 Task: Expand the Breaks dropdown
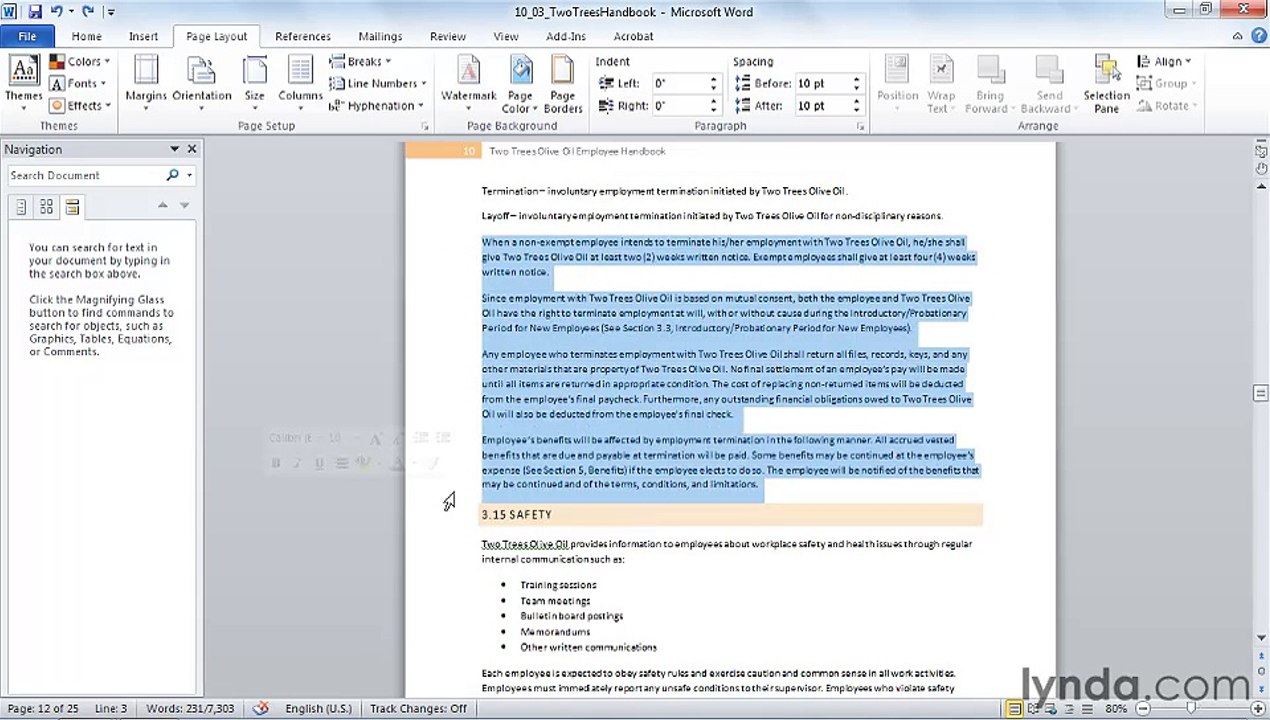click(x=360, y=62)
